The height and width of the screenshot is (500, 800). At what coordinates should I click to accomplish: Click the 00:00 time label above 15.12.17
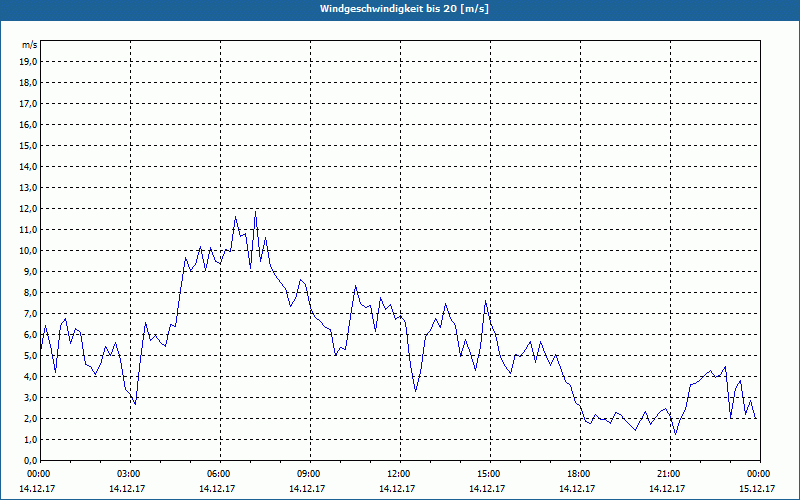pos(759,474)
